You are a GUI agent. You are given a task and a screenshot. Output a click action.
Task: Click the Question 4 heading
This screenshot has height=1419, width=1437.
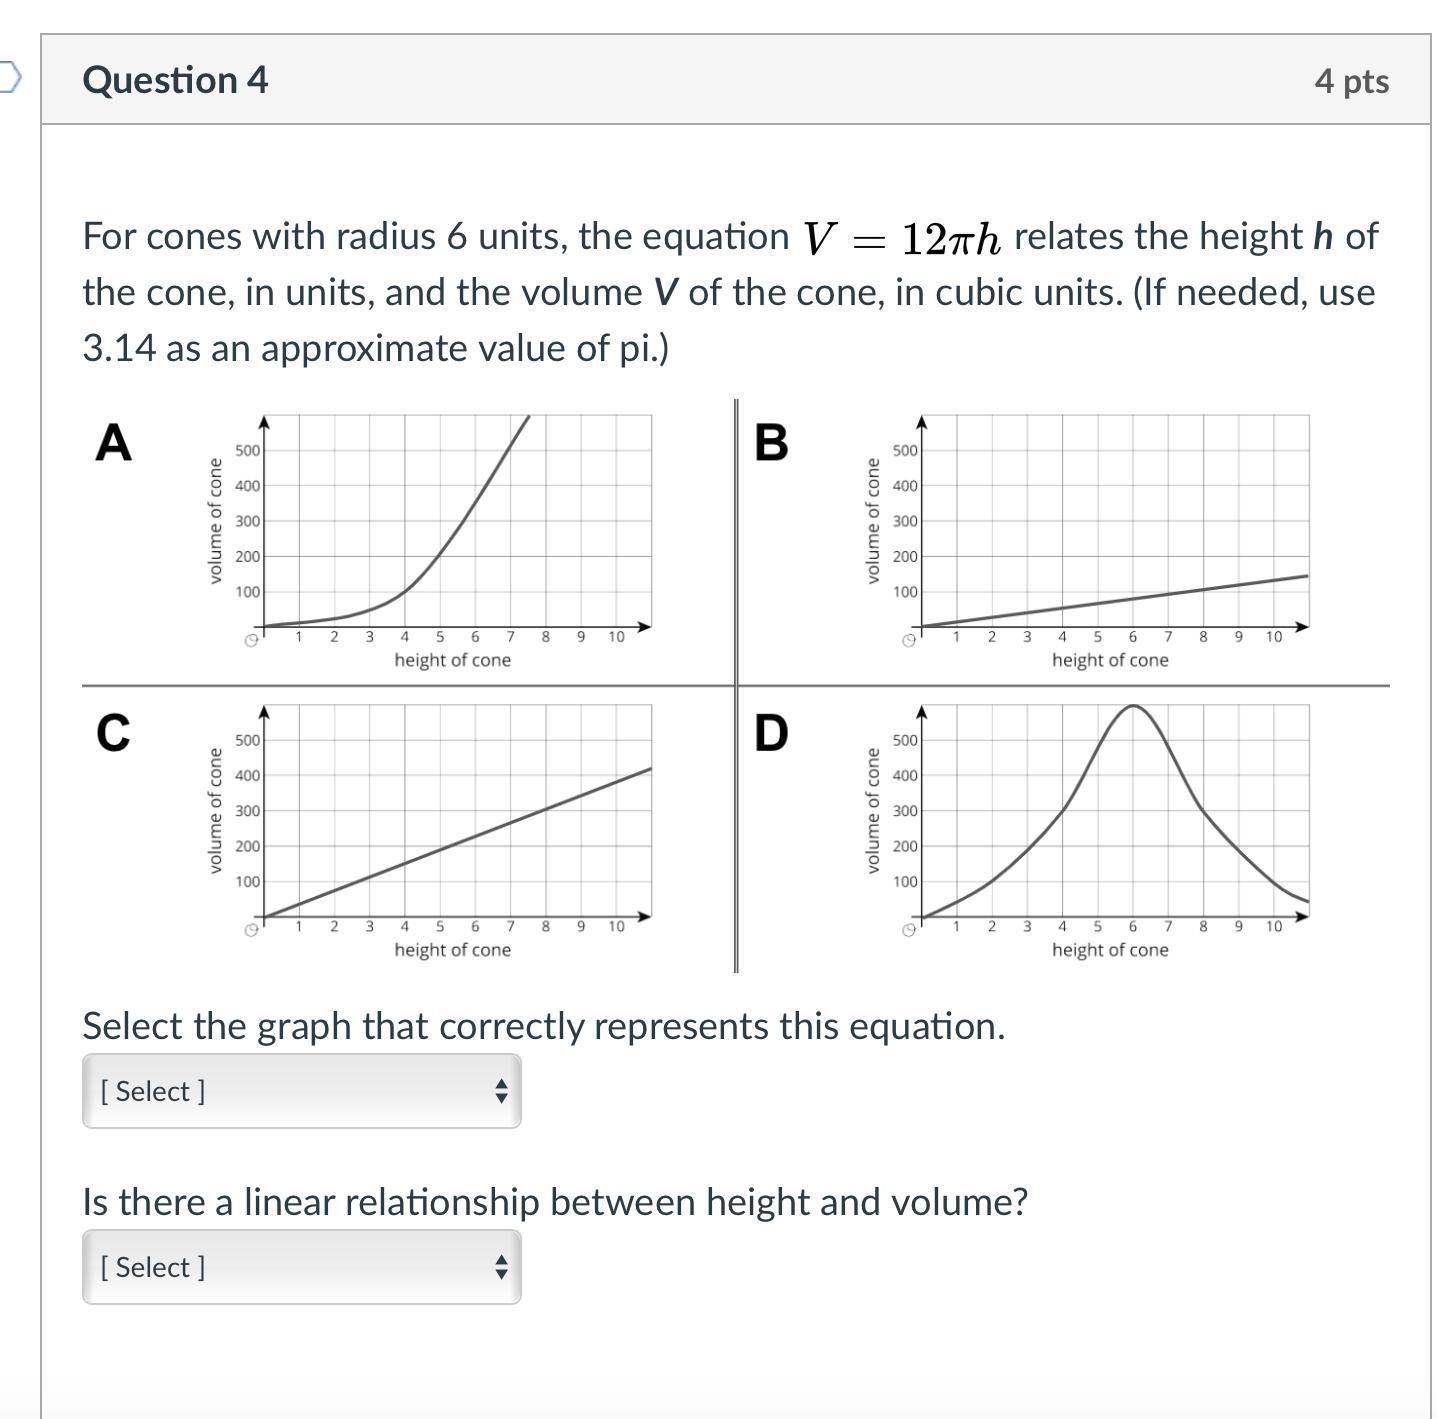[x=175, y=80]
